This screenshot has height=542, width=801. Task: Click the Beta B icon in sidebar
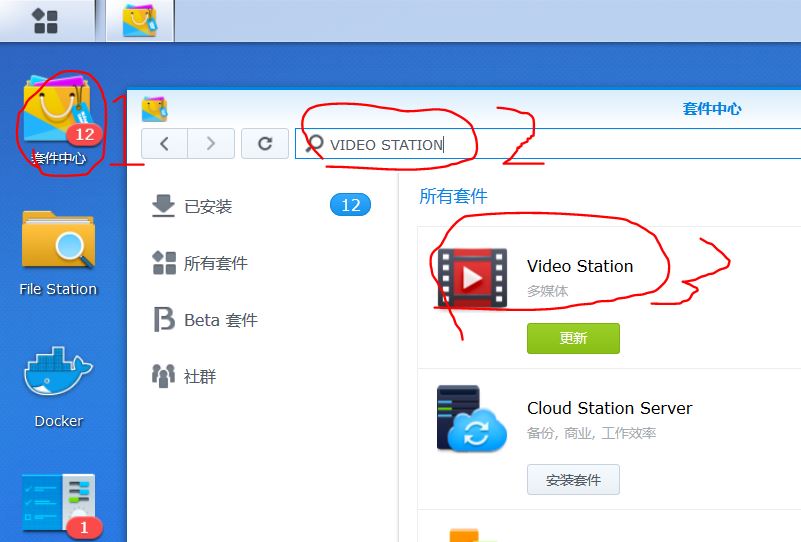164,320
